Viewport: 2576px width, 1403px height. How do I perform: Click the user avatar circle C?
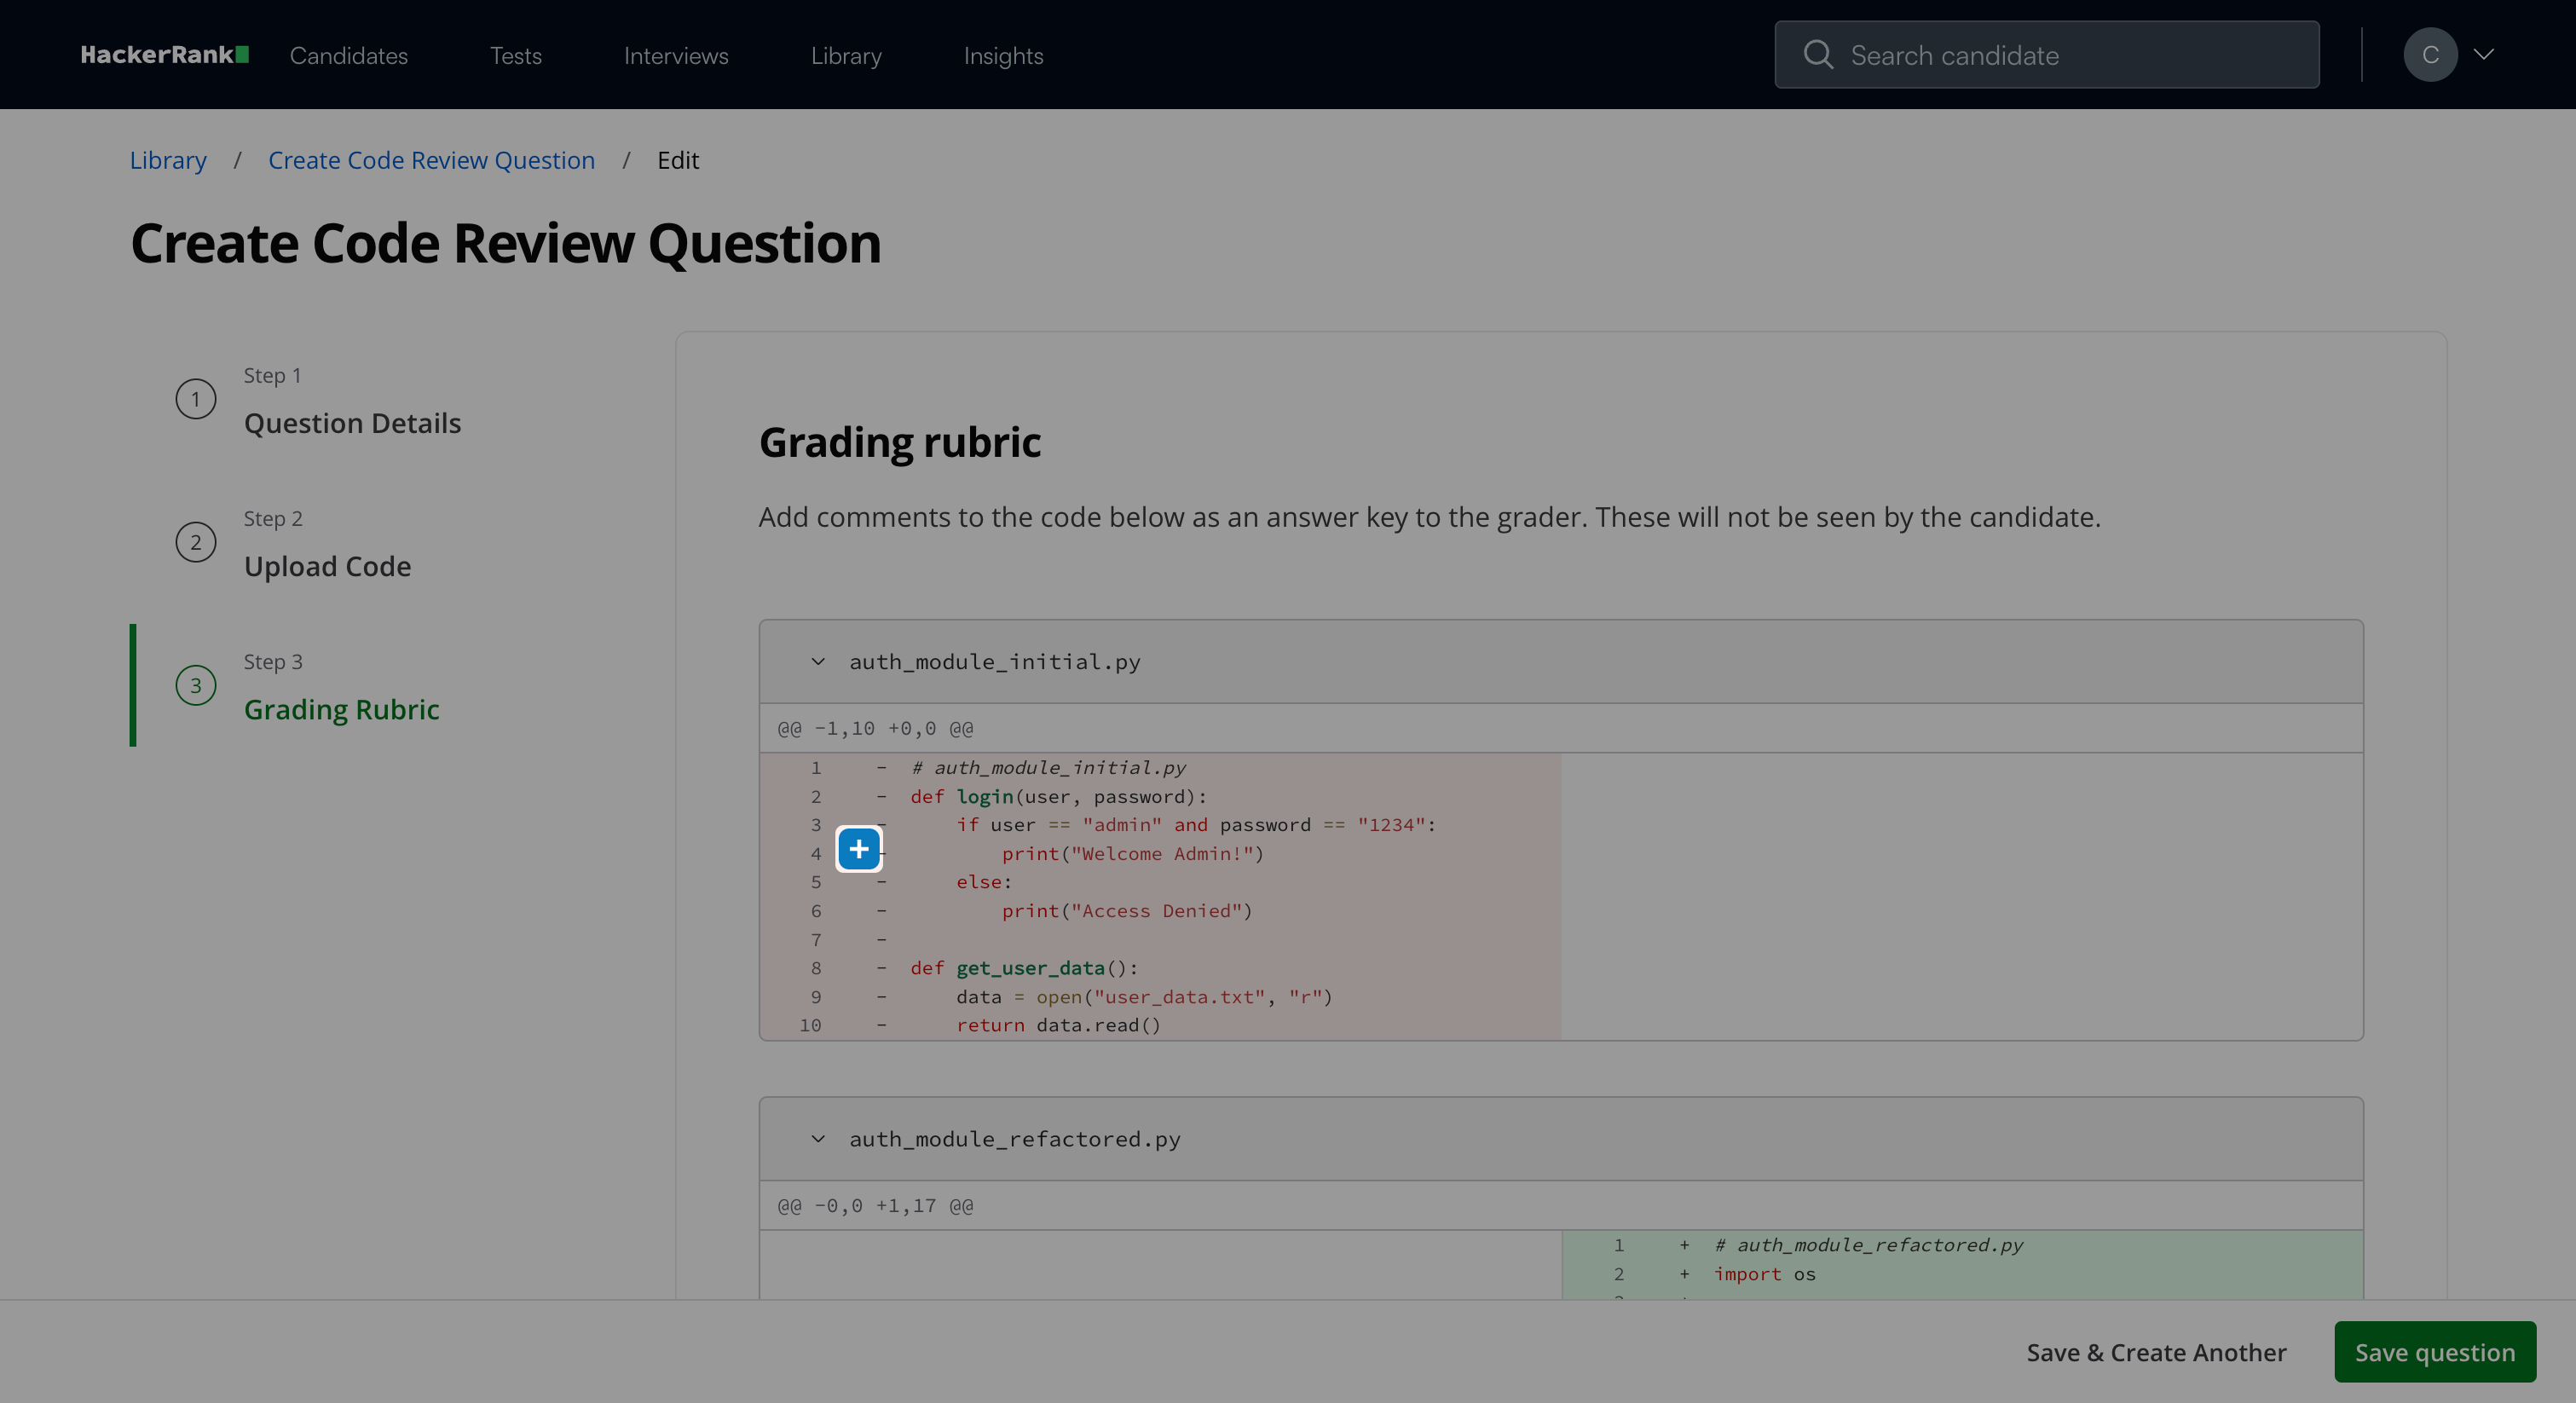2429,55
